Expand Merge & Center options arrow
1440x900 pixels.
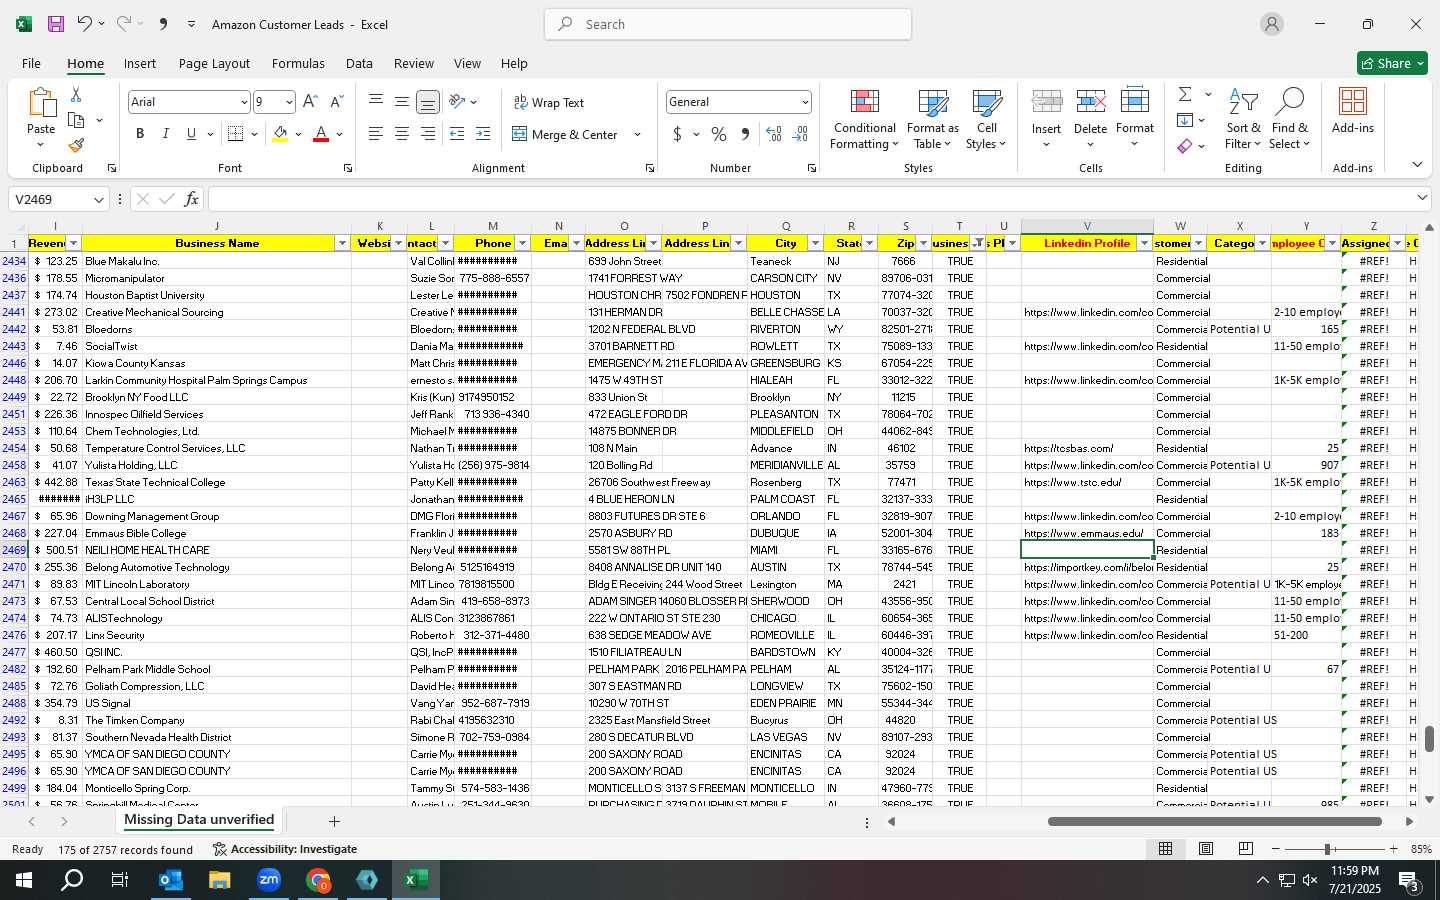637,134
